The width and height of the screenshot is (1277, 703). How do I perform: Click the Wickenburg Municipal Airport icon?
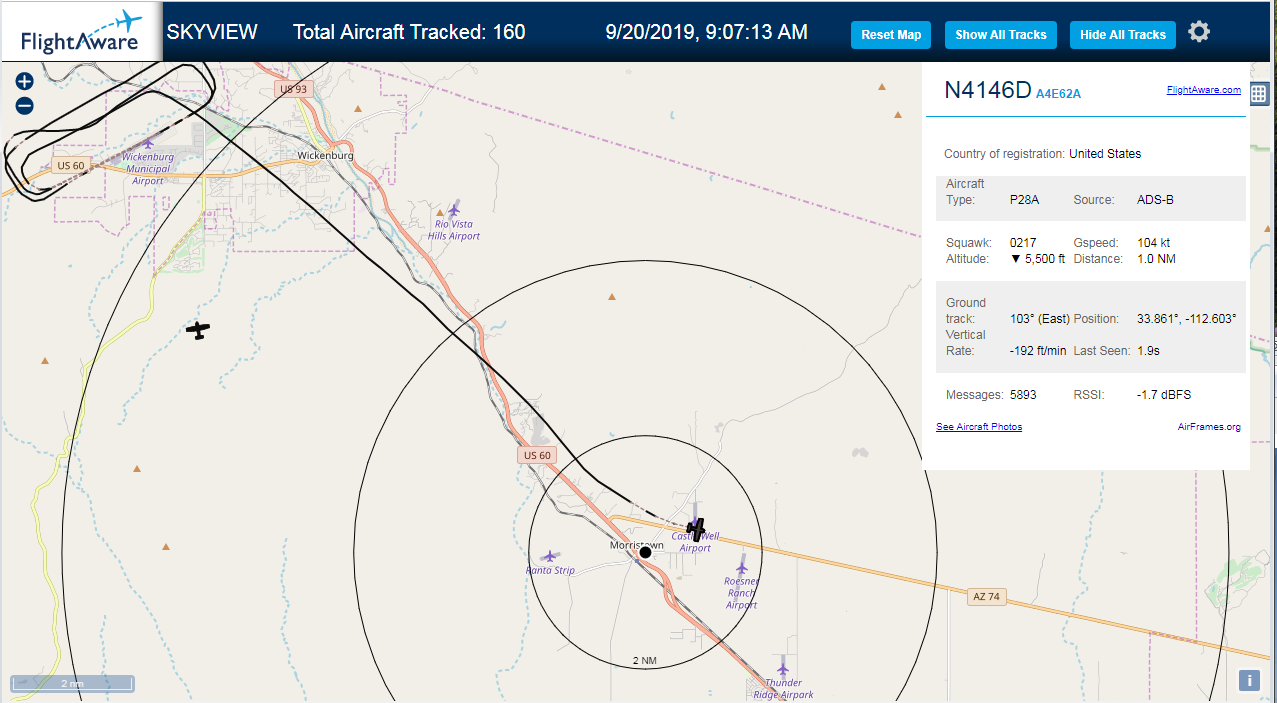150,143
